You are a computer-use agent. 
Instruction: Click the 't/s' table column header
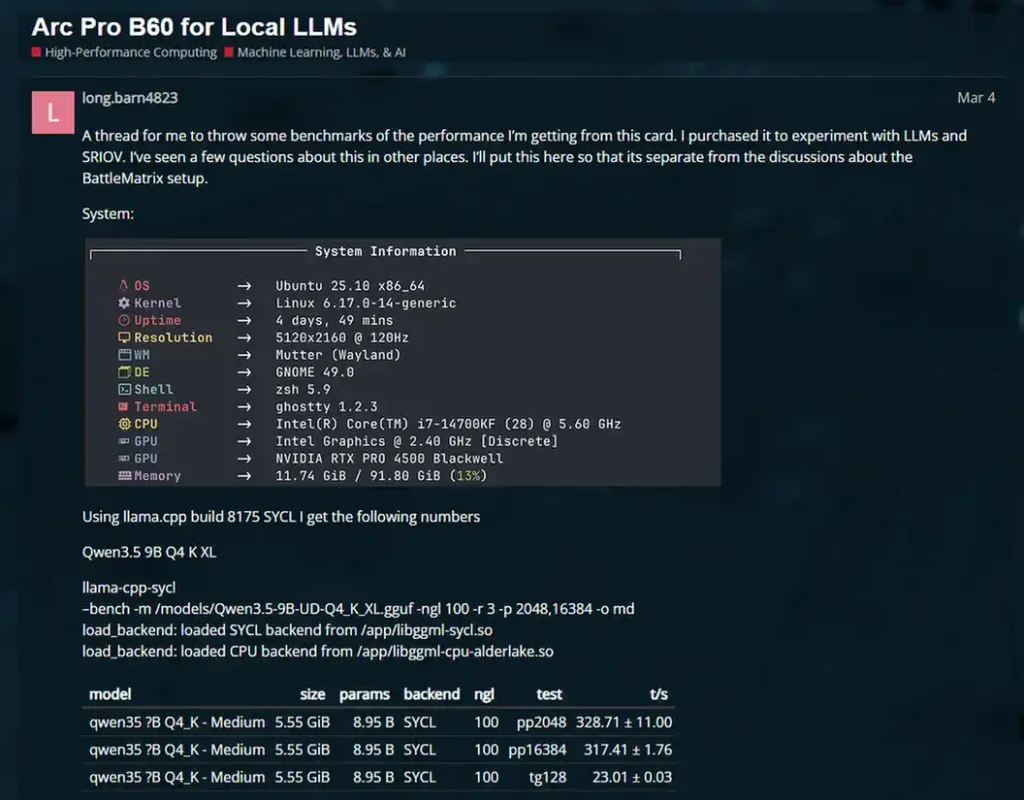click(659, 694)
